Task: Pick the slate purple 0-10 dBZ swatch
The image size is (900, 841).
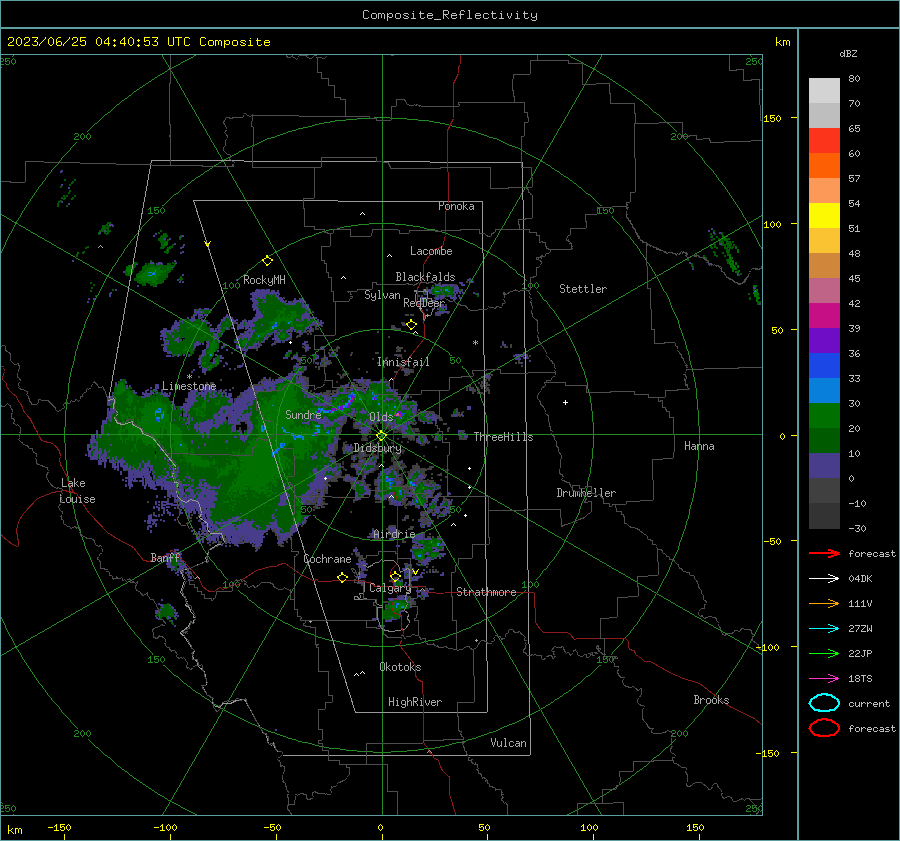Action: click(x=824, y=466)
